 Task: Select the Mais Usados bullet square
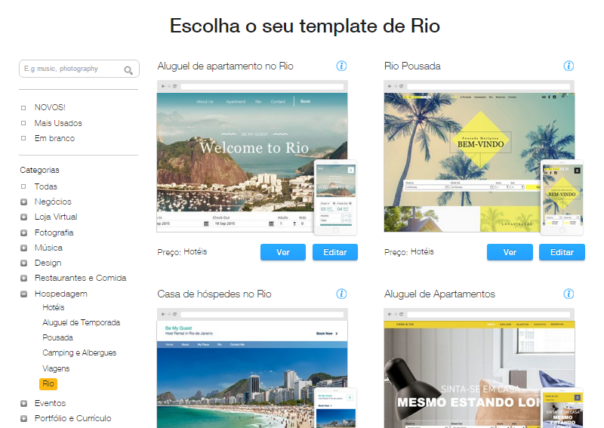[23, 123]
